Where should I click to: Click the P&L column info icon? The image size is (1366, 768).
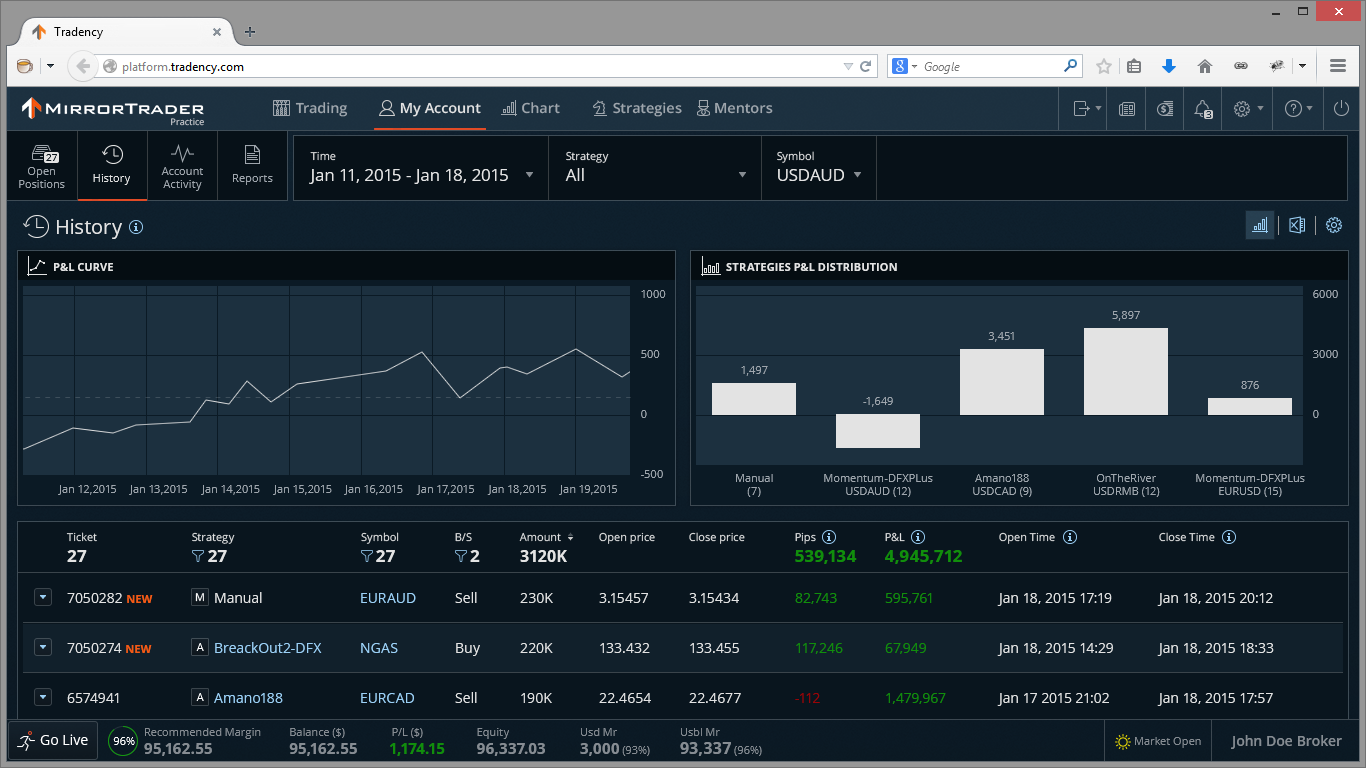coord(918,537)
